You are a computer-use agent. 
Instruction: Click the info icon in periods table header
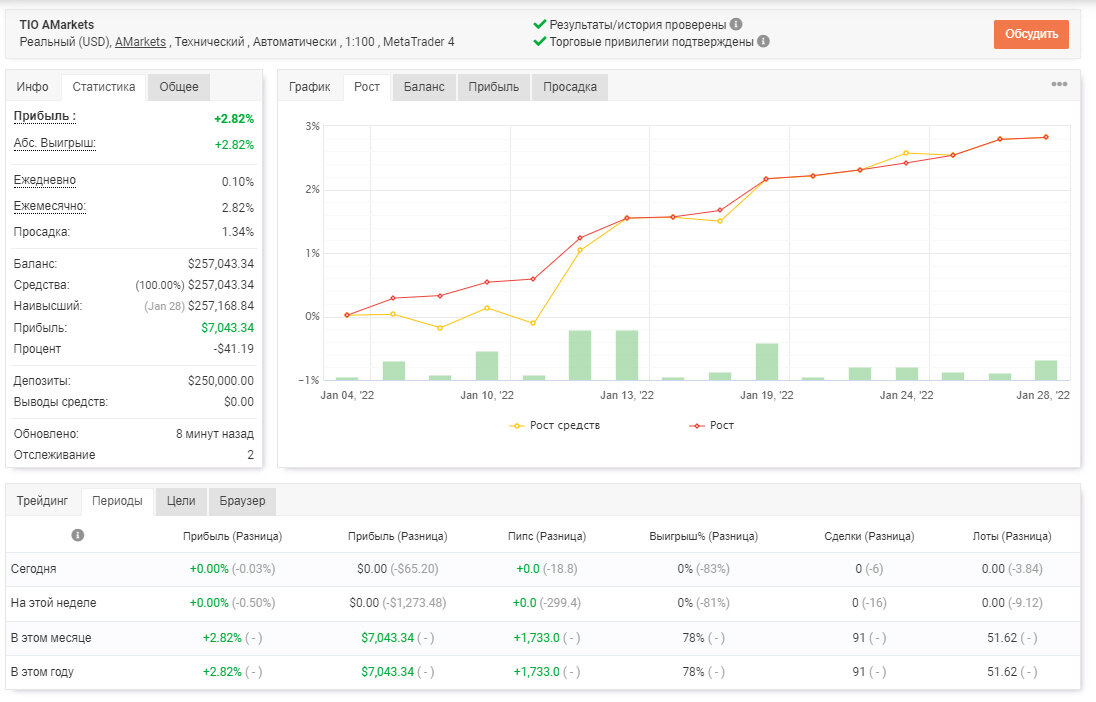click(78, 535)
